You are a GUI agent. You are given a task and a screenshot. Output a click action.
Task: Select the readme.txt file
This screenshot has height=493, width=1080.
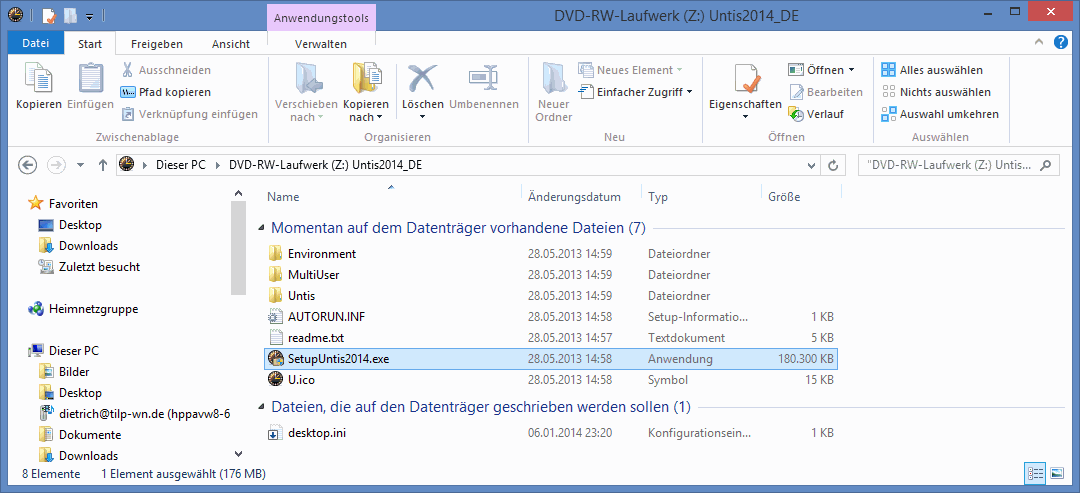point(315,338)
